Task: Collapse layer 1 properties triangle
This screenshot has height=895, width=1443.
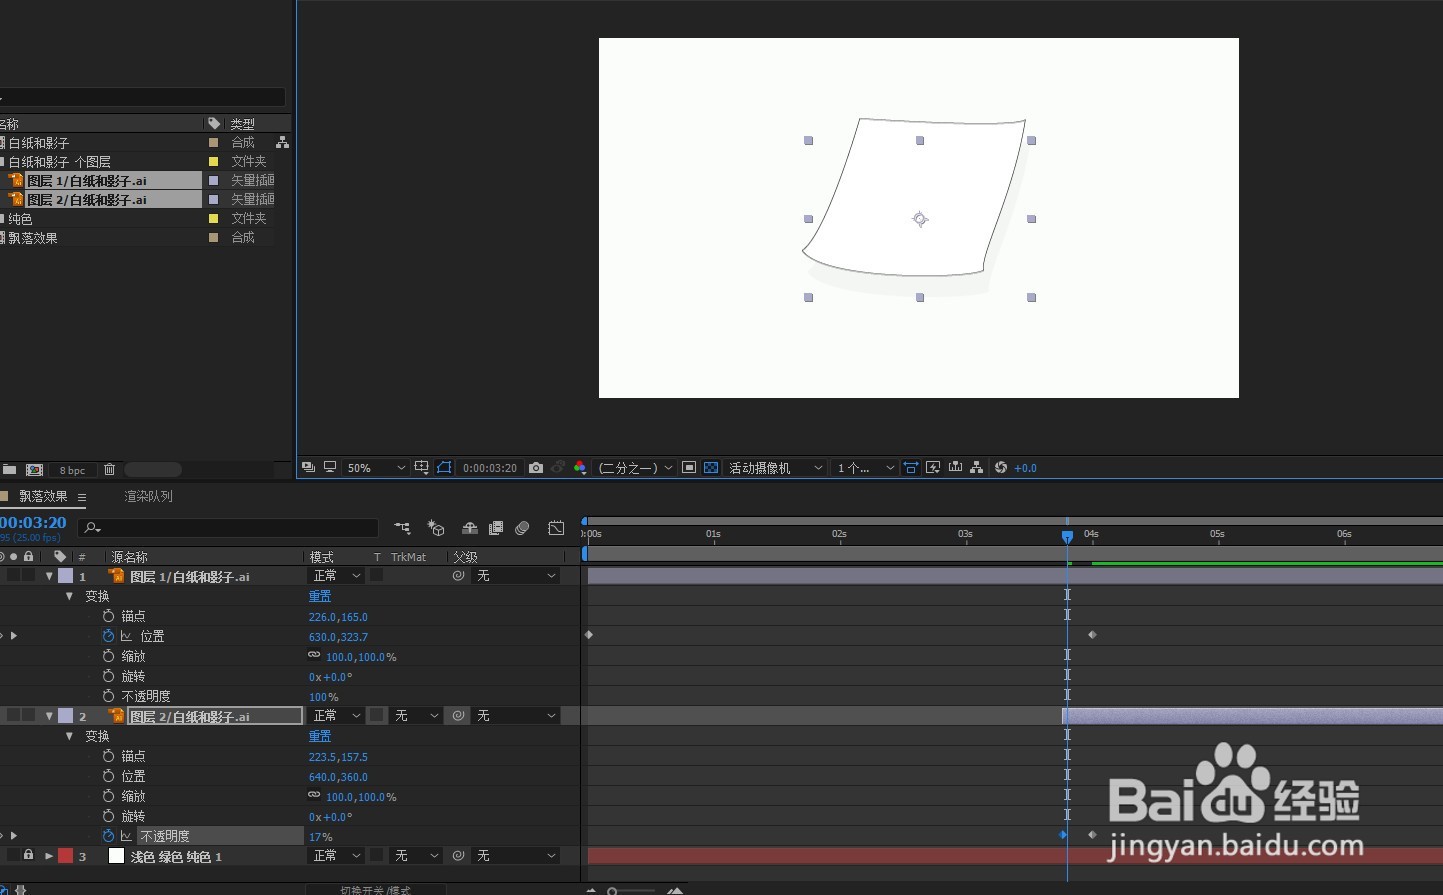Action: 49,576
